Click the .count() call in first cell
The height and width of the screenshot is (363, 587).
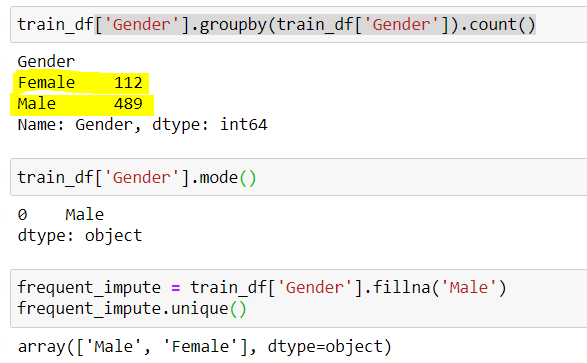[498, 25]
